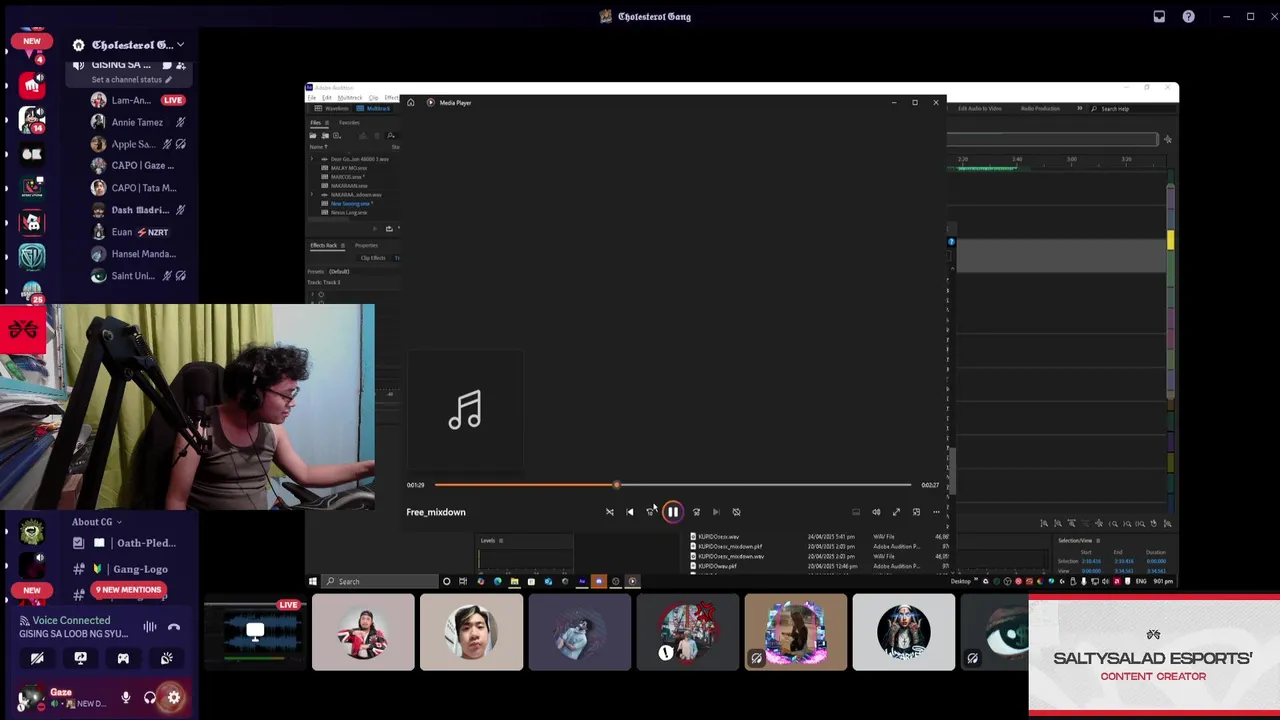Mute the Discord microphone
This screenshot has width=1280, height=720.
[x=126, y=698]
